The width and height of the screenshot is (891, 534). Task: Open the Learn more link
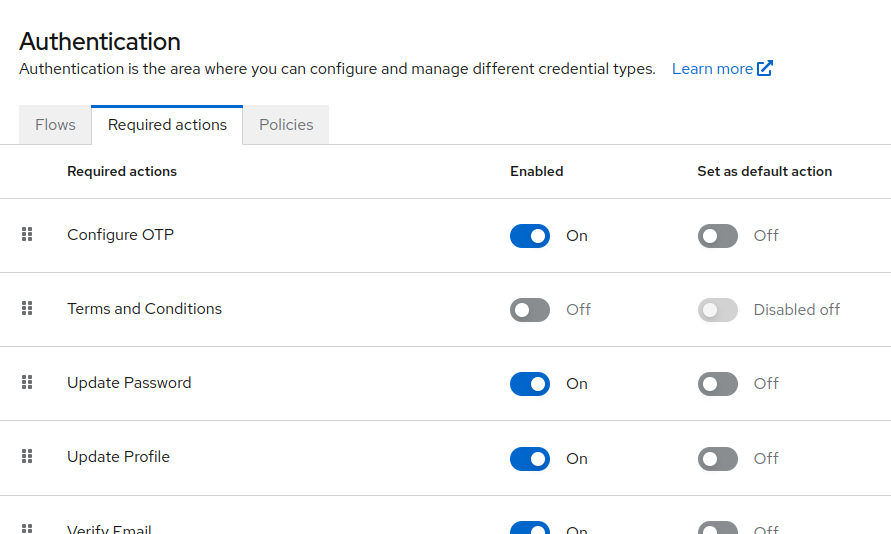pyautogui.click(x=712, y=69)
